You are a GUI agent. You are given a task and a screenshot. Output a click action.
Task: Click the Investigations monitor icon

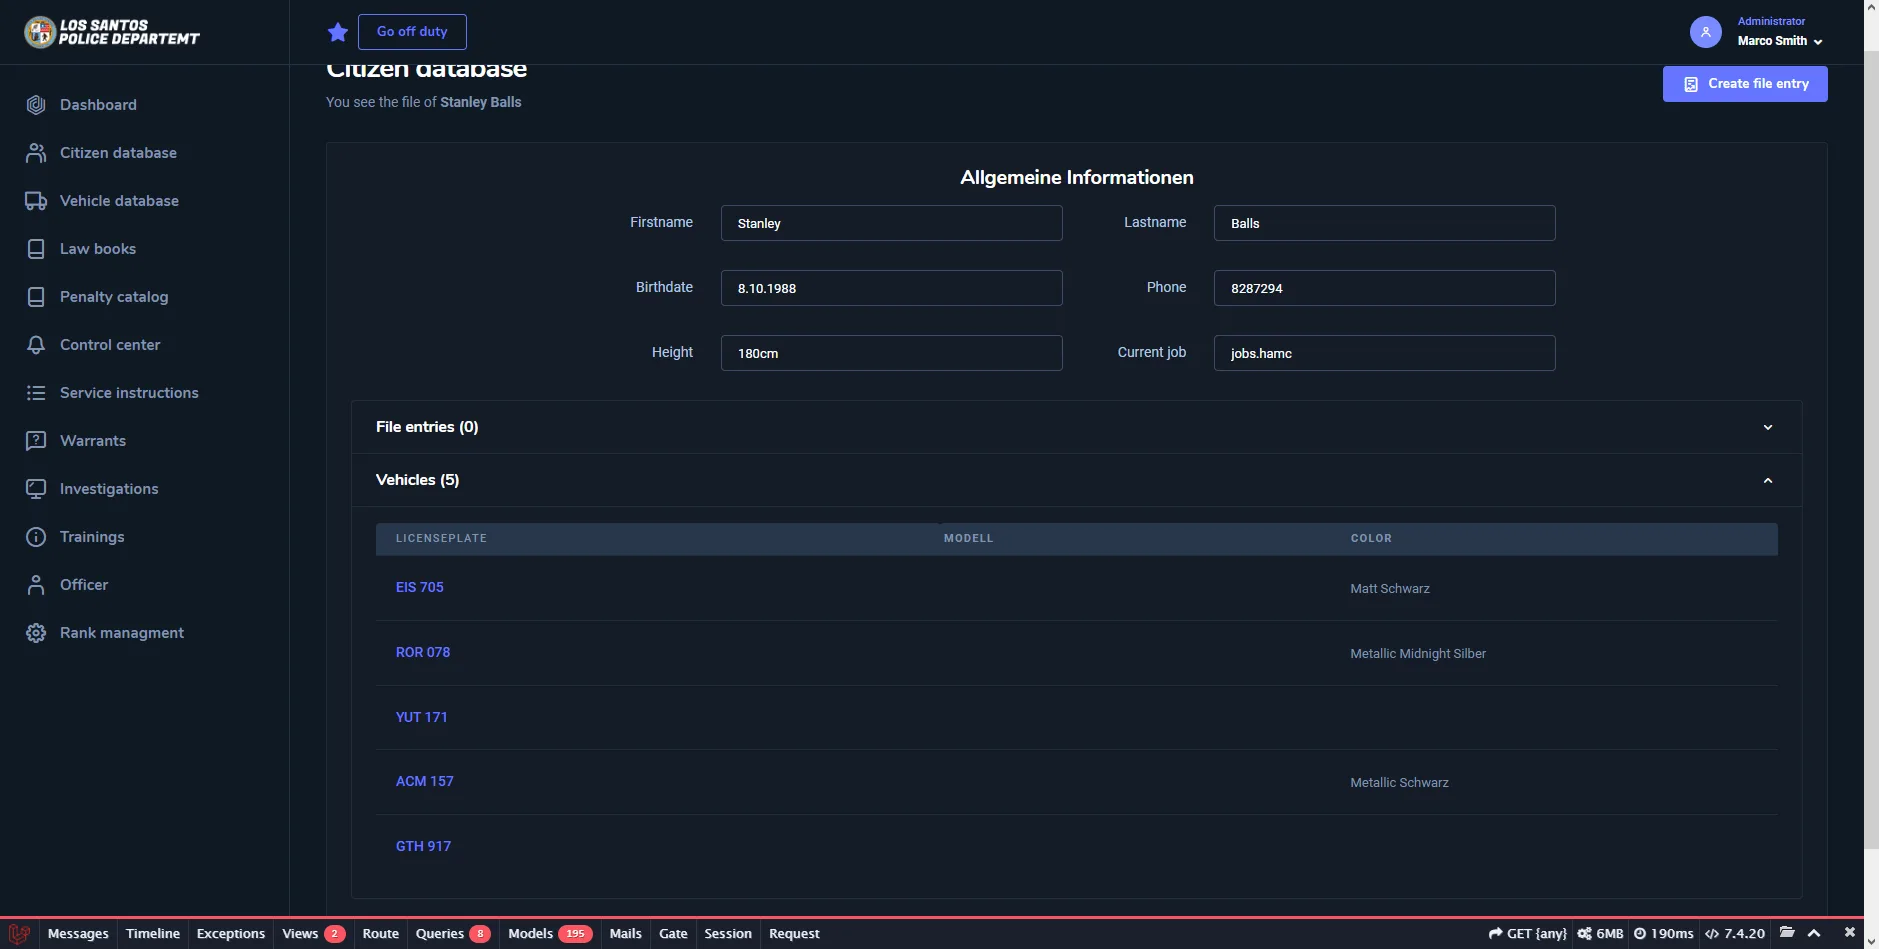point(35,488)
